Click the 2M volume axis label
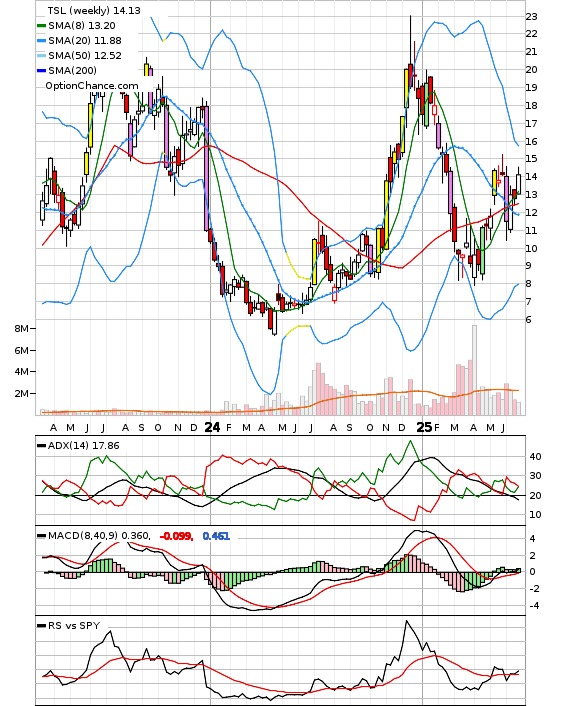 pyautogui.click(x=21, y=394)
